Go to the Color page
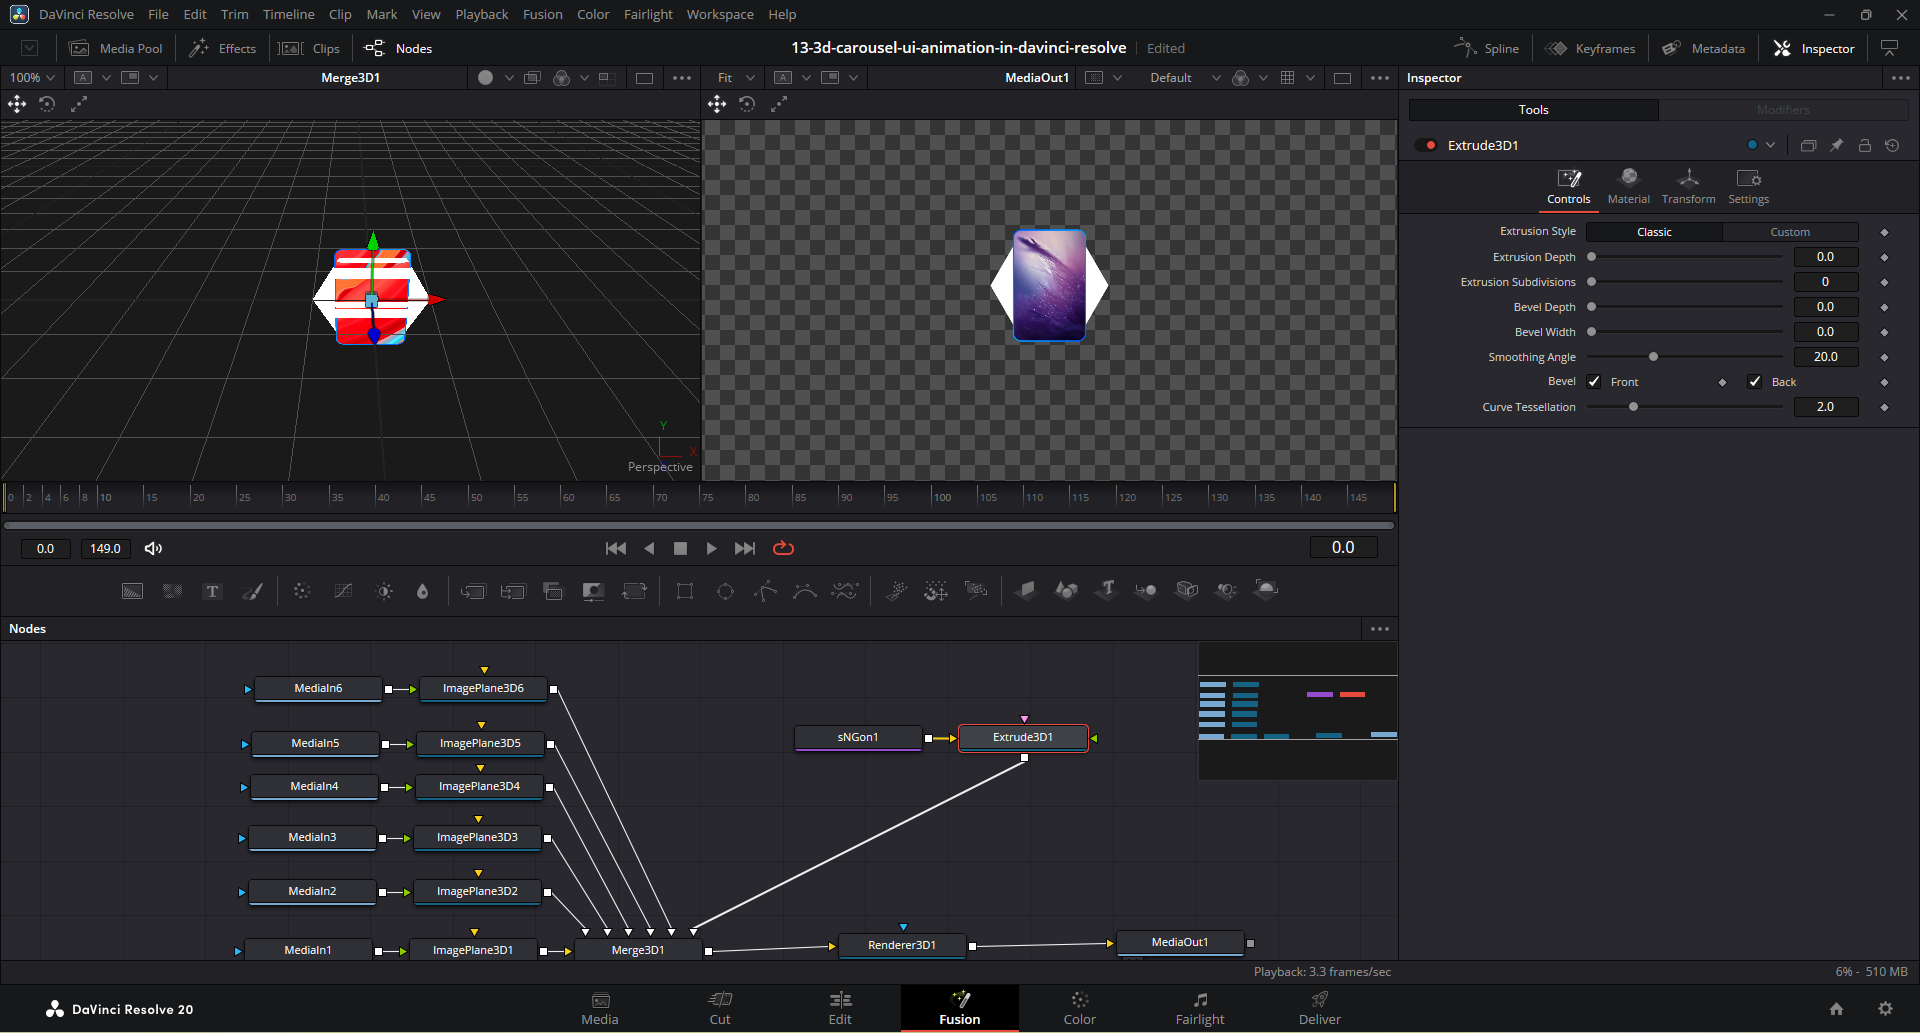1920x1033 pixels. (x=1079, y=1007)
